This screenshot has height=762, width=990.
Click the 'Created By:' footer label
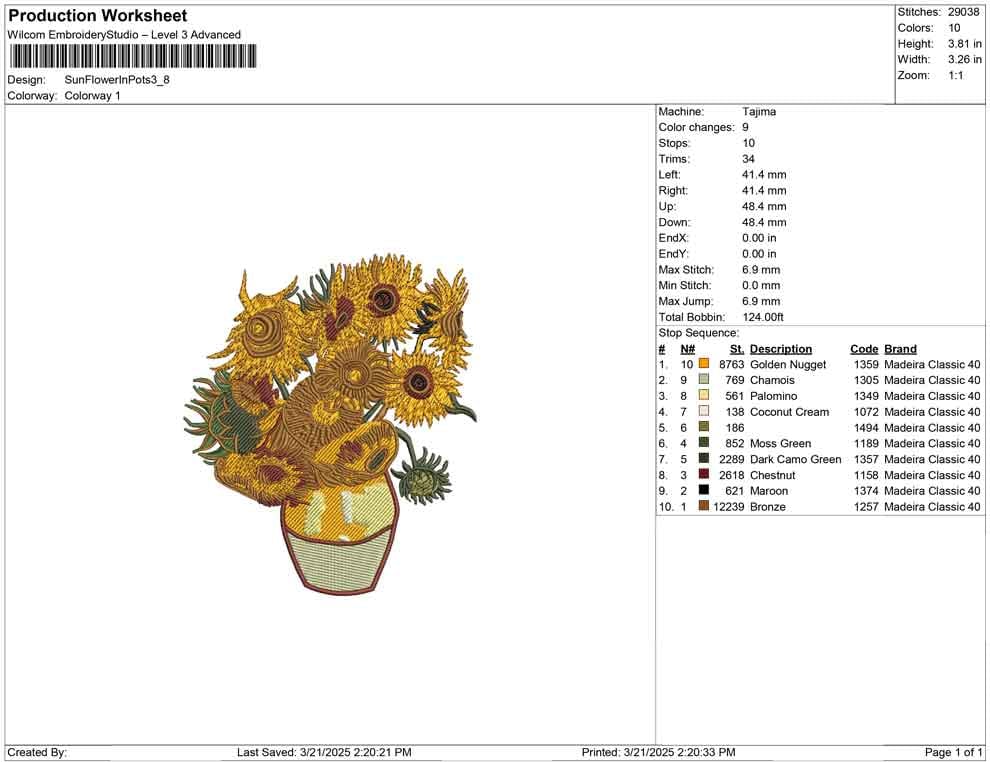[x=37, y=752]
